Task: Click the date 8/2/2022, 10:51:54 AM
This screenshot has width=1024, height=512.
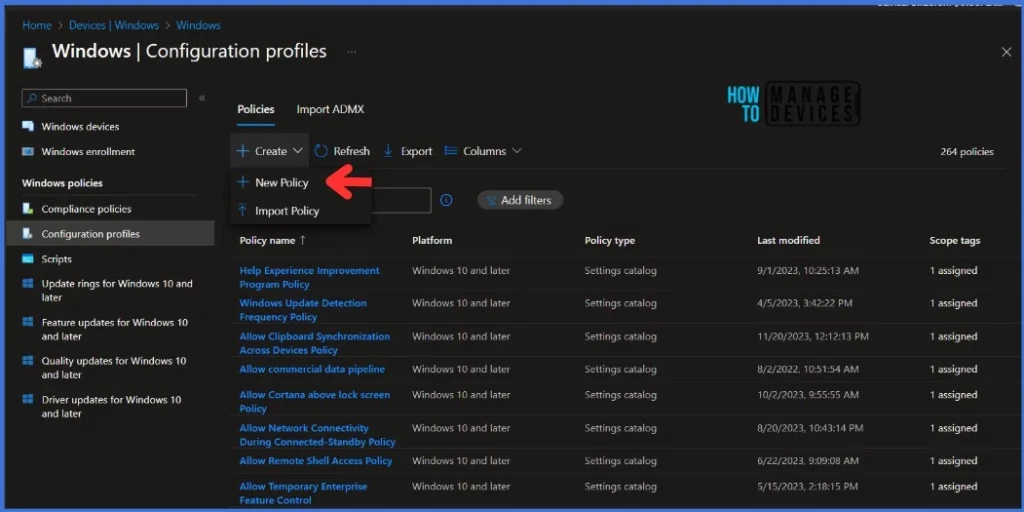Action: (x=808, y=369)
